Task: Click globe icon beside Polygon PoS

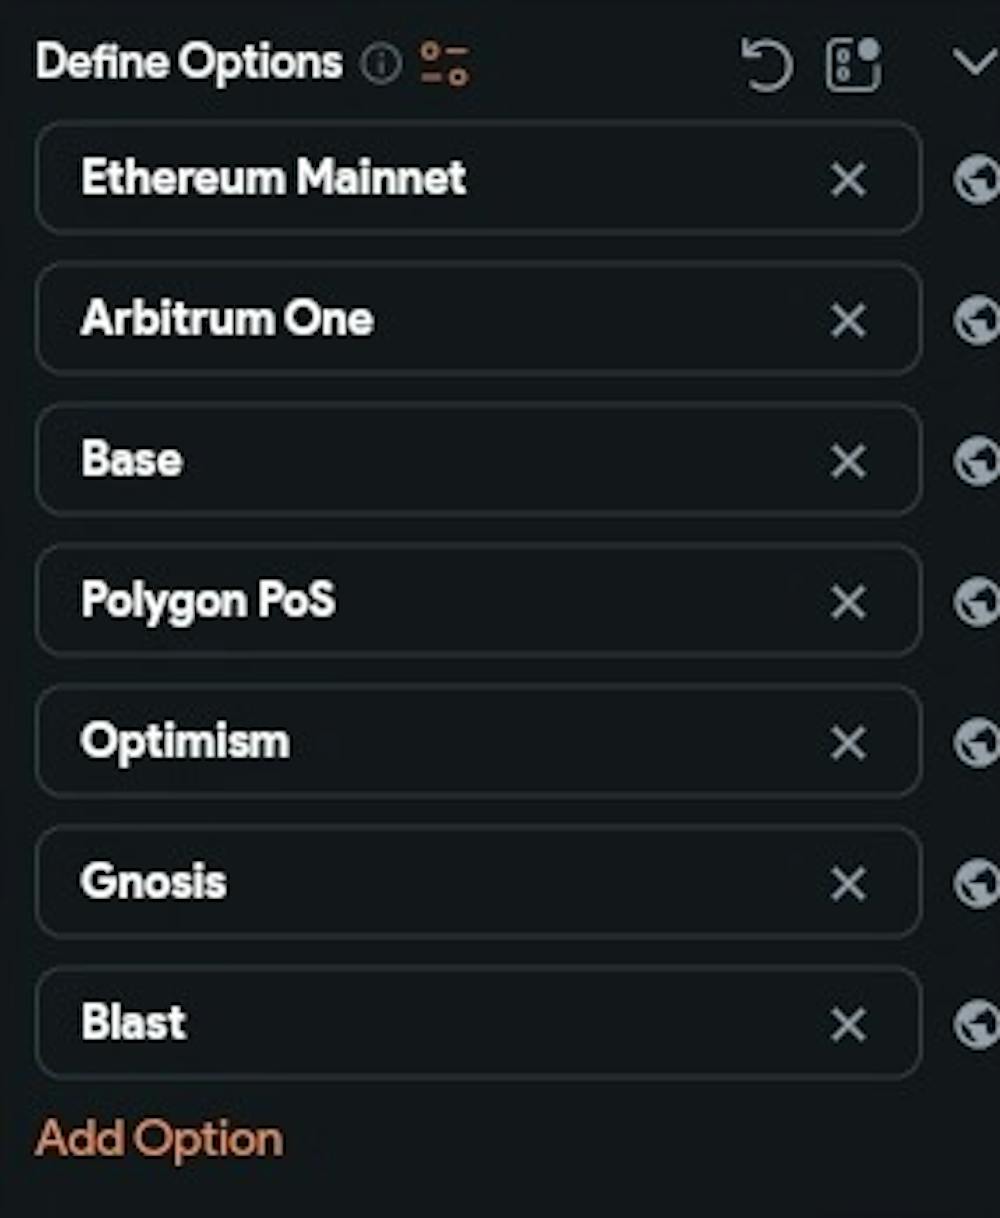Action: pos(976,603)
